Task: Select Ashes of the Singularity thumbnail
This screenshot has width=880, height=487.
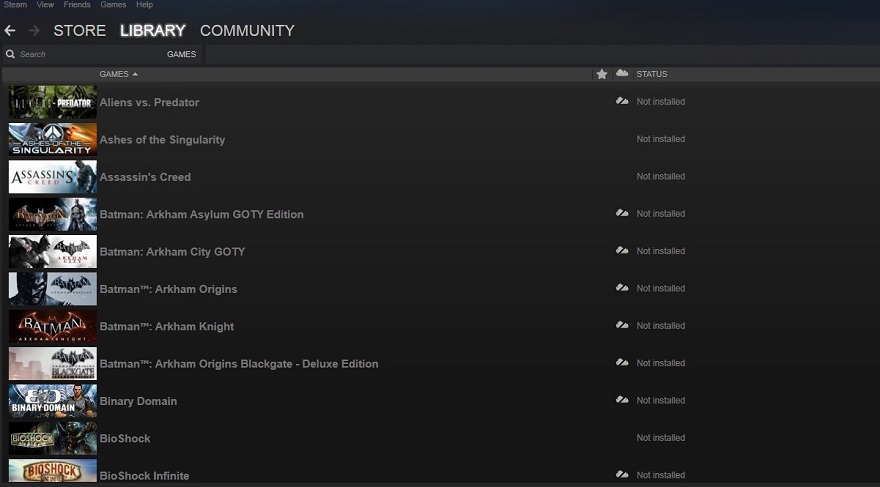Action: pyautogui.click(x=53, y=139)
